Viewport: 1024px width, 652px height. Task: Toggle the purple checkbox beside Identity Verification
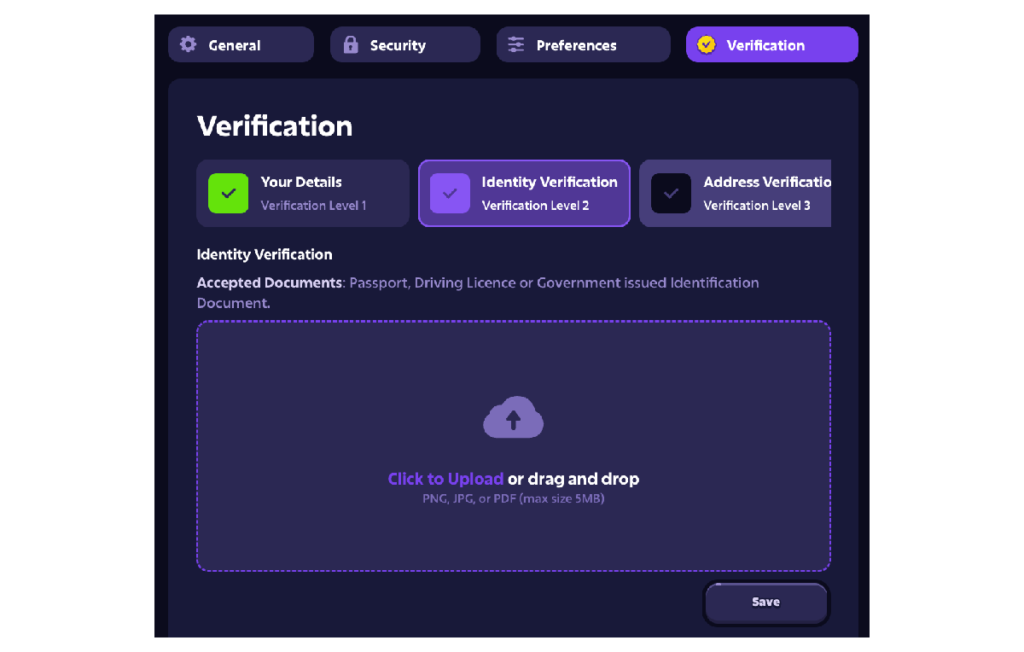(x=449, y=193)
